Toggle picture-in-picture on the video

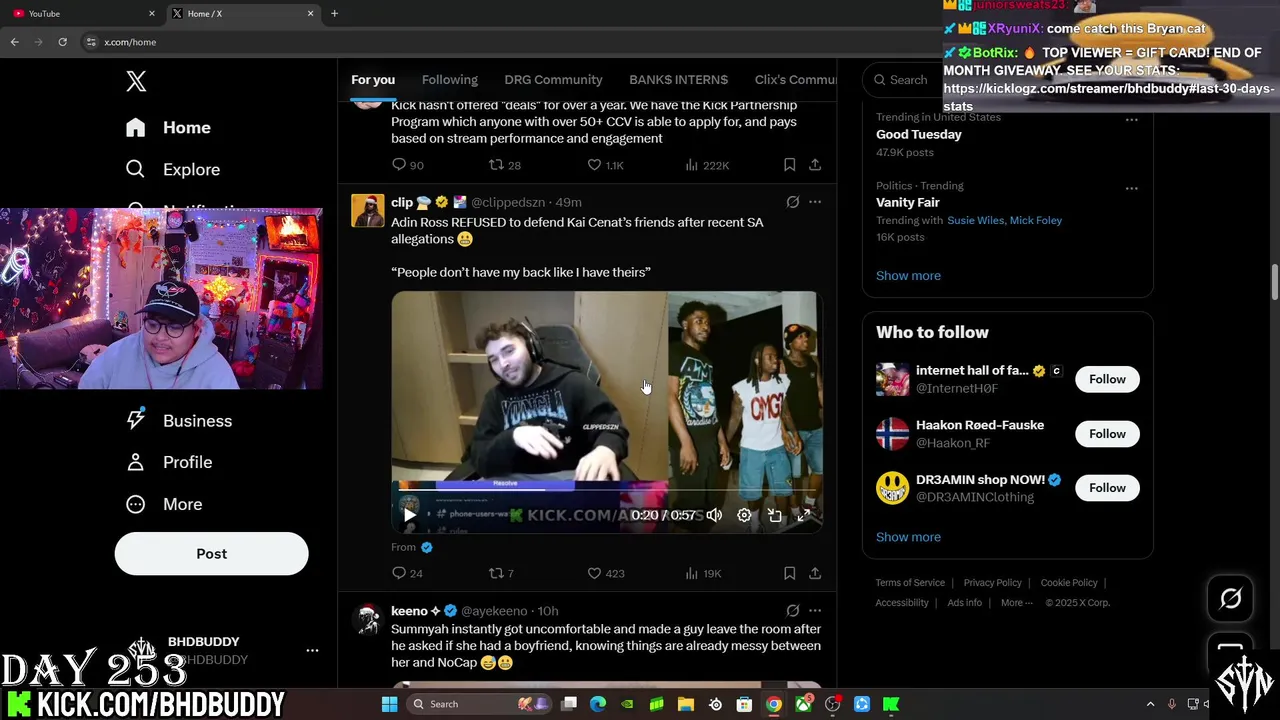[774, 515]
